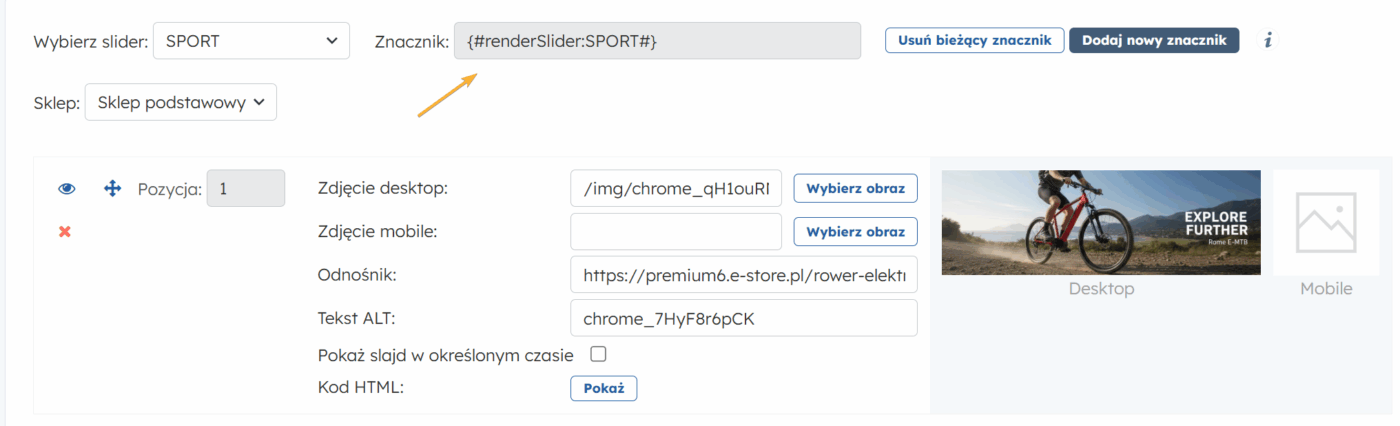Click the move arrows icon for the slide
This screenshot has width=1400, height=426.
click(x=112, y=189)
